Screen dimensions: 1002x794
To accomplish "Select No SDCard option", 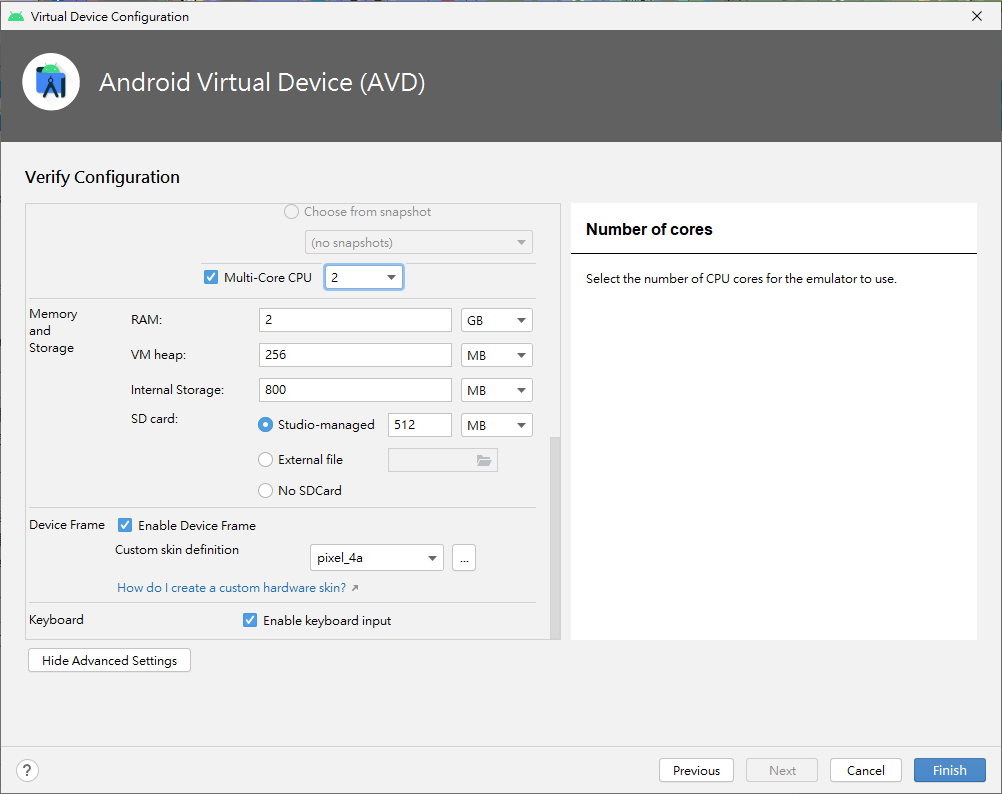I will point(265,491).
